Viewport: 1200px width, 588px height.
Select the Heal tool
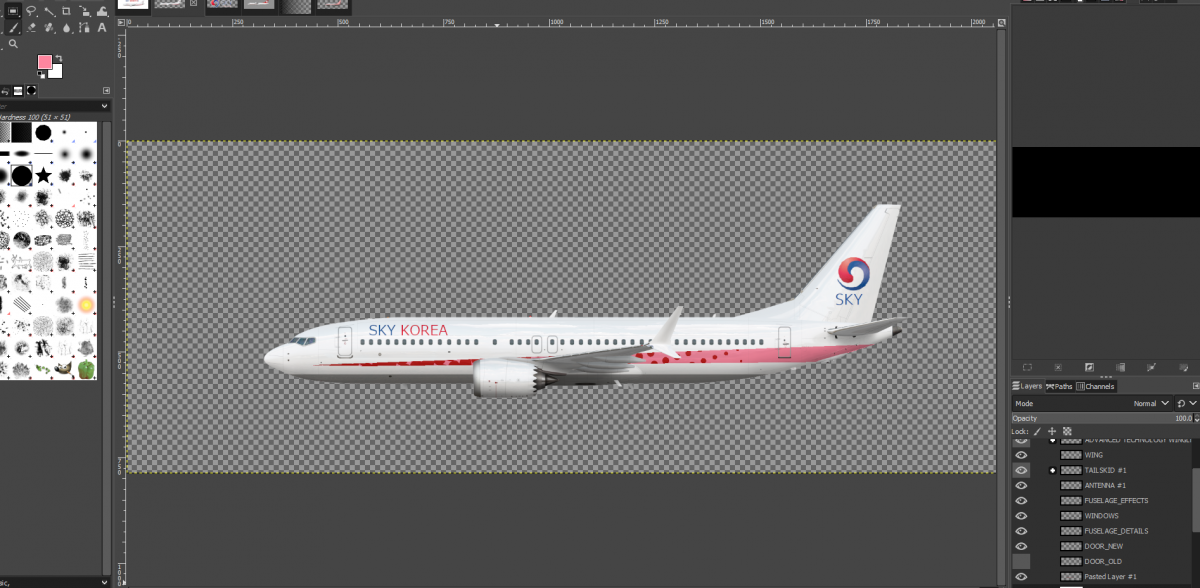(x=49, y=28)
